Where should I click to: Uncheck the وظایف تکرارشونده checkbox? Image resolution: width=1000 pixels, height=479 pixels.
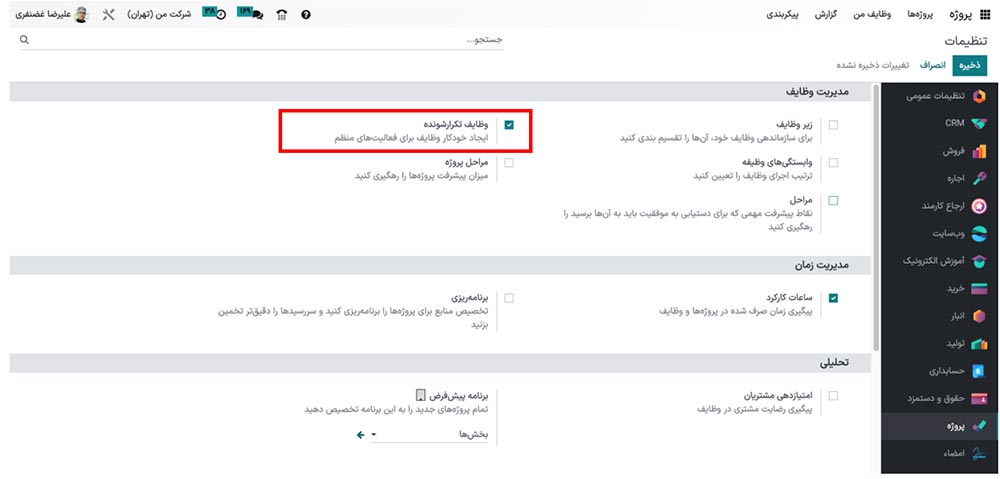click(508, 125)
